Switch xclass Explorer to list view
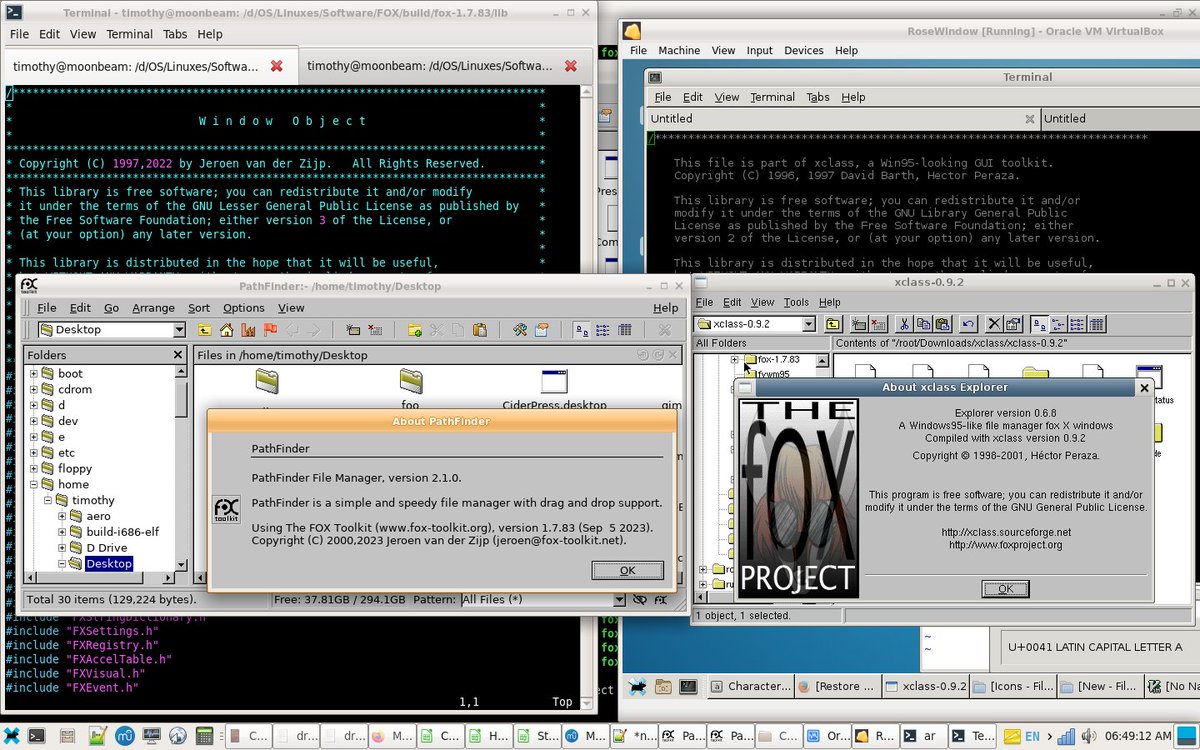Image resolution: width=1200 pixels, height=750 pixels. tap(1077, 324)
